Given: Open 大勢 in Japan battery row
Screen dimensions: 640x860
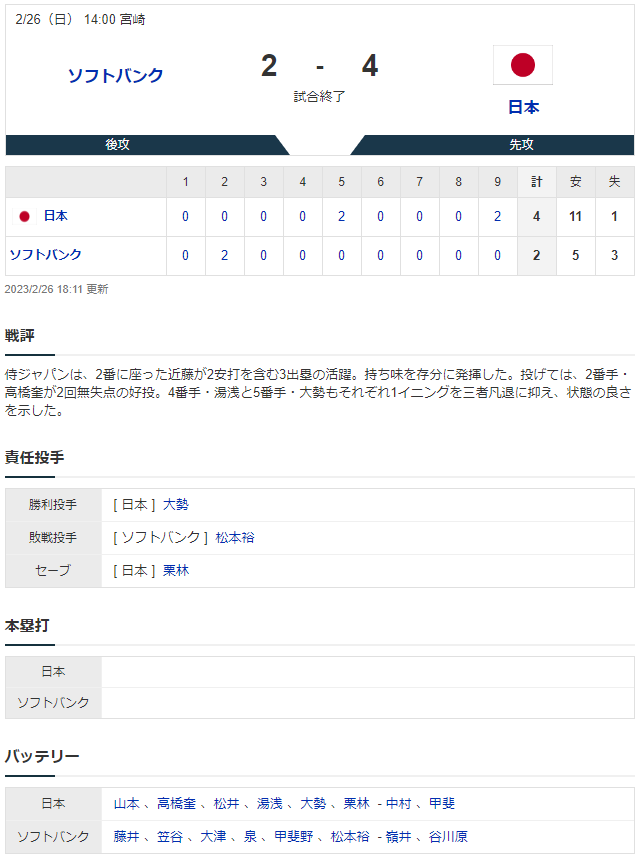Looking at the screenshot, I should (313, 804).
